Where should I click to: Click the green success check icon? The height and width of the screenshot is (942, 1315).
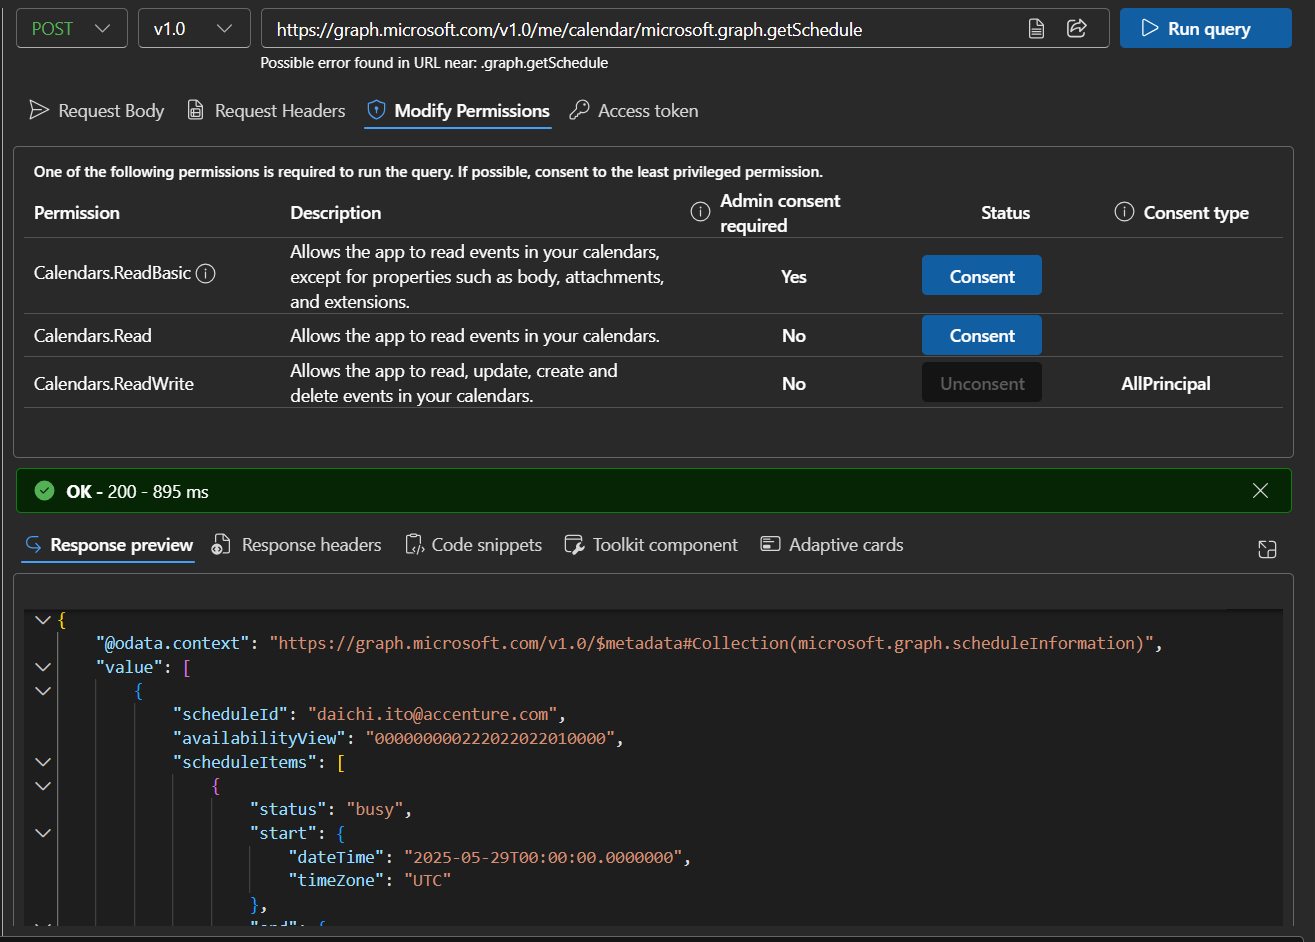(x=44, y=491)
